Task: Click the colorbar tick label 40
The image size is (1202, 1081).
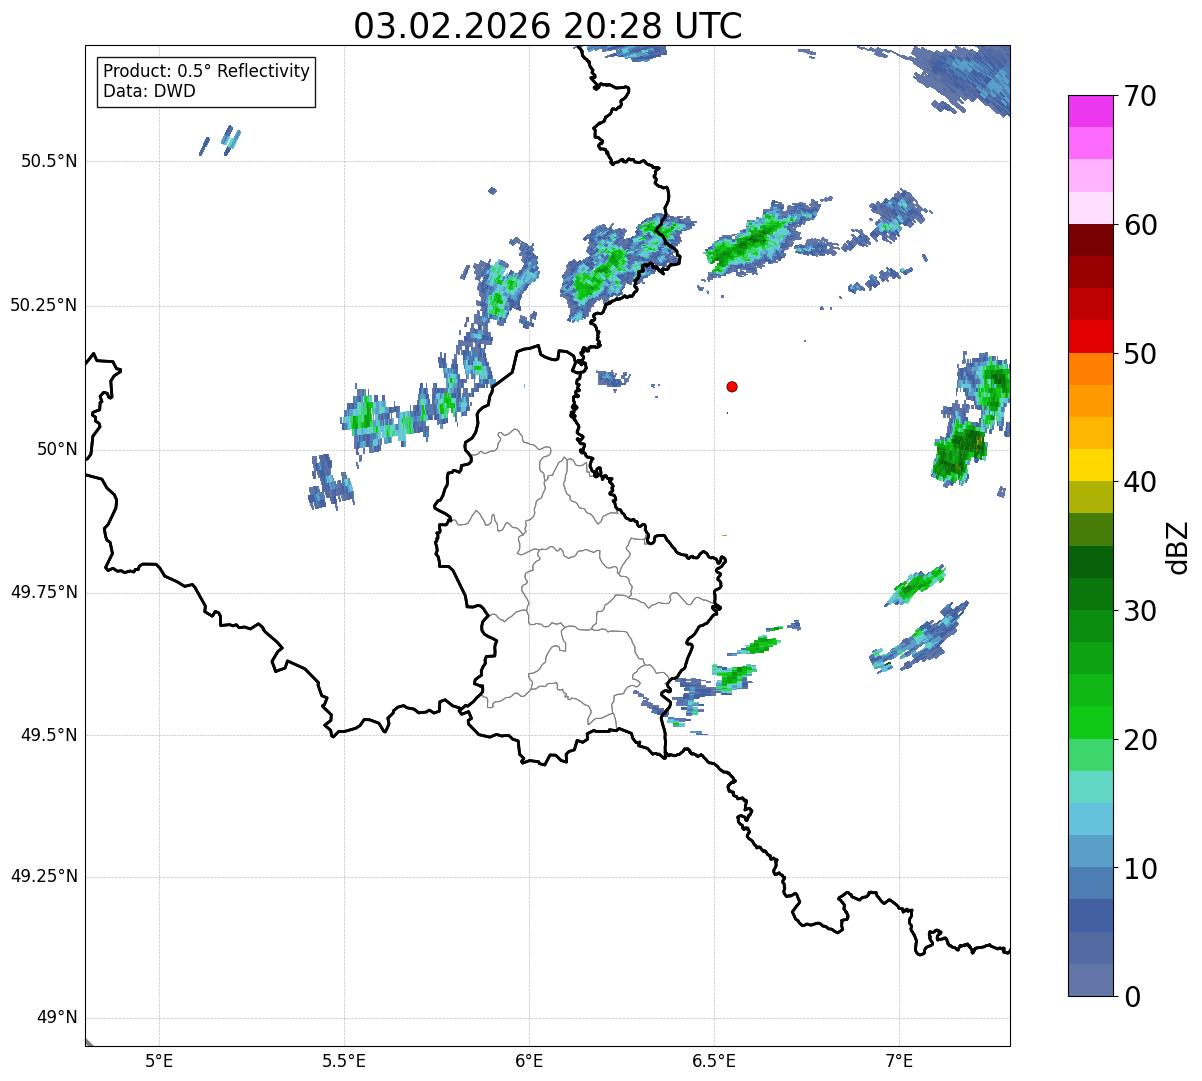Action: click(1140, 482)
